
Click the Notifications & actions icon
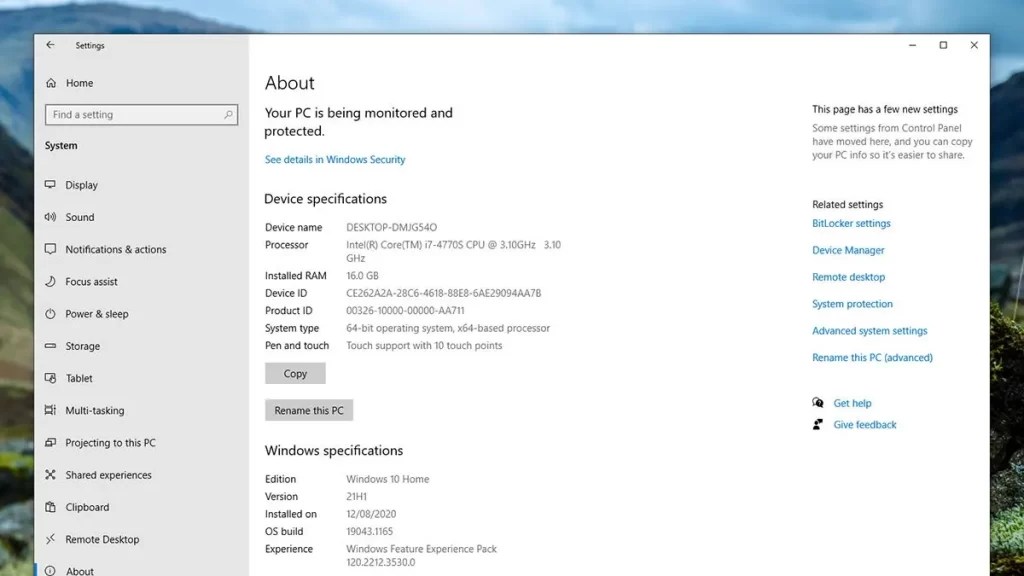pyautogui.click(x=50, y=249)
